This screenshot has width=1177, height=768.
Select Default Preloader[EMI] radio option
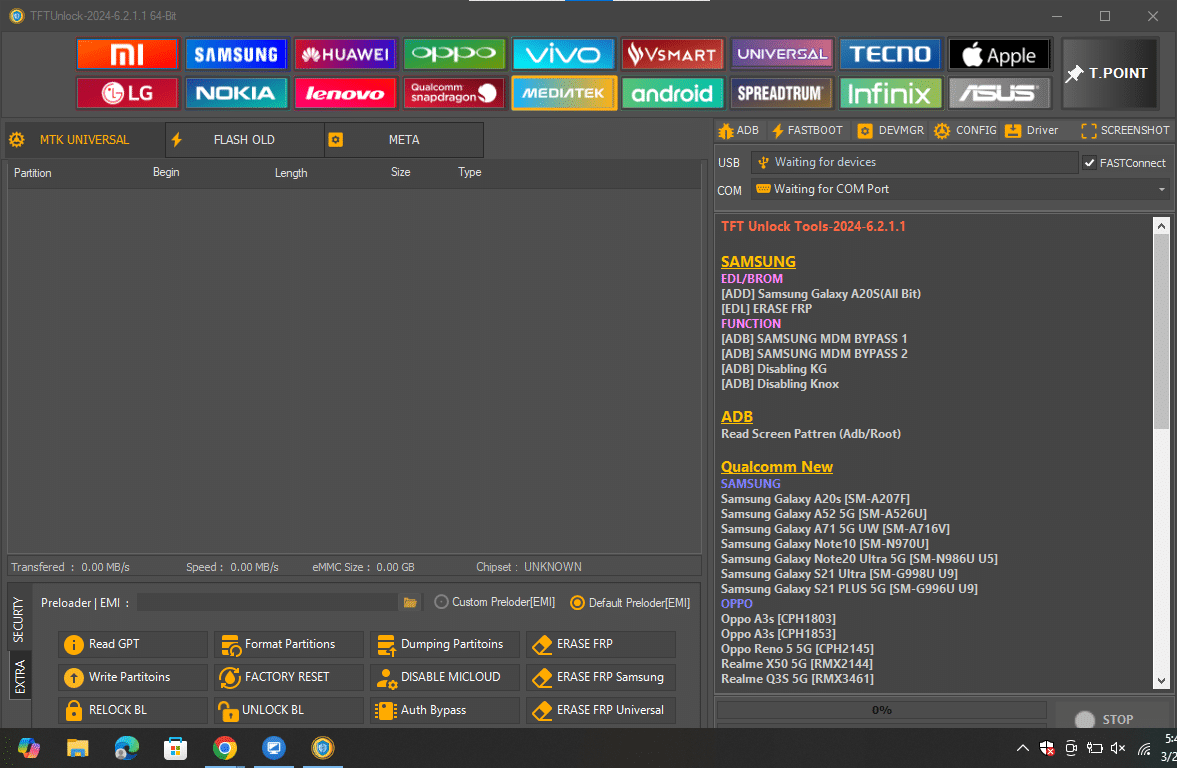577,603
